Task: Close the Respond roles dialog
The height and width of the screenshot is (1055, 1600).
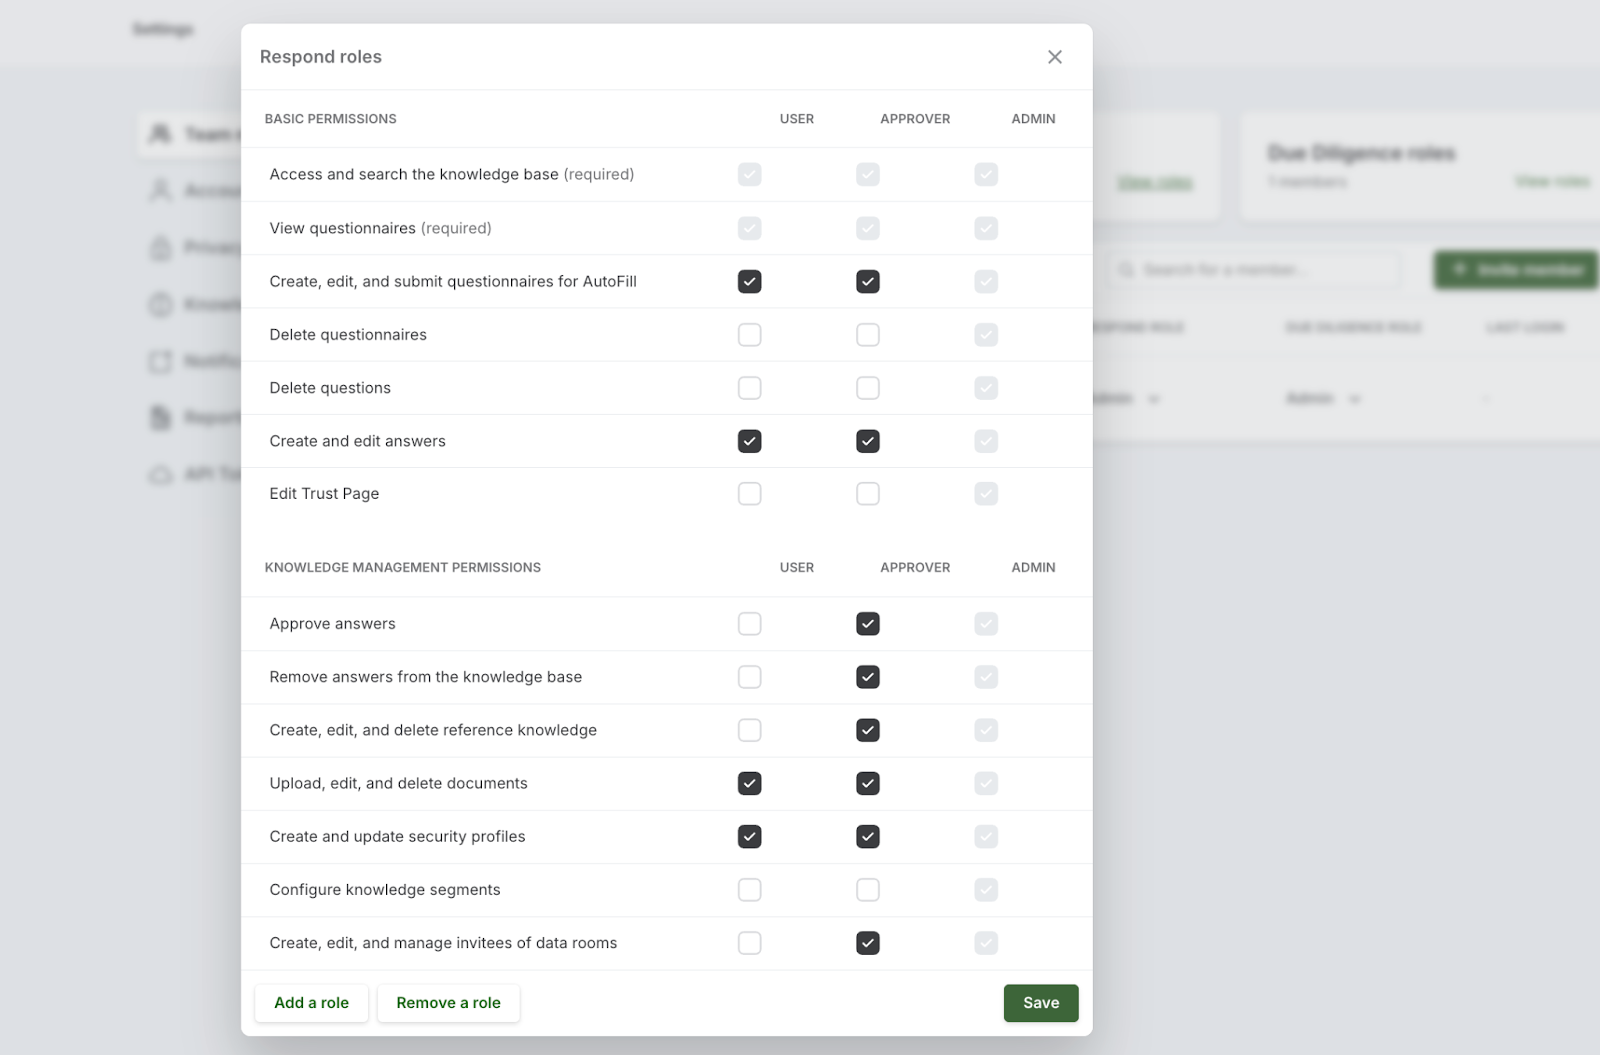Action: (1054, 57)
